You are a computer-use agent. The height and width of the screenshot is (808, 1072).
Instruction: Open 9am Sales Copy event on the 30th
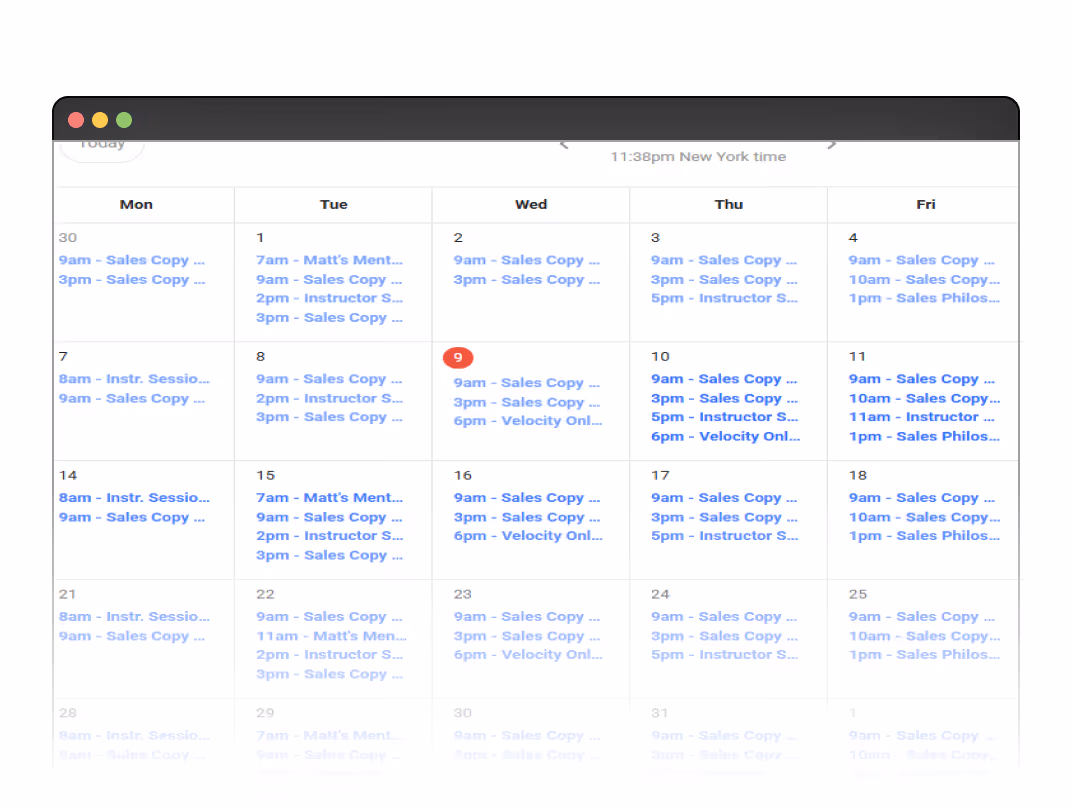133,259
